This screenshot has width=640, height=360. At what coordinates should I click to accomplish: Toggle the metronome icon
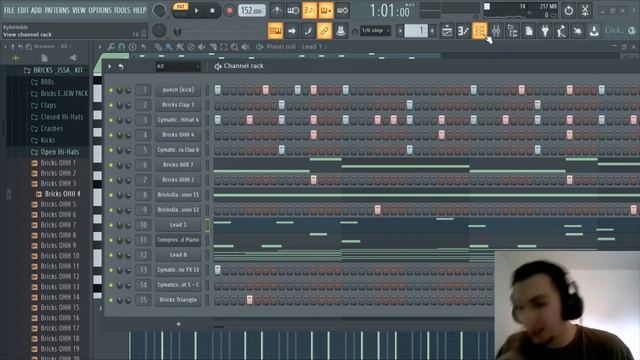click(277, 11)
